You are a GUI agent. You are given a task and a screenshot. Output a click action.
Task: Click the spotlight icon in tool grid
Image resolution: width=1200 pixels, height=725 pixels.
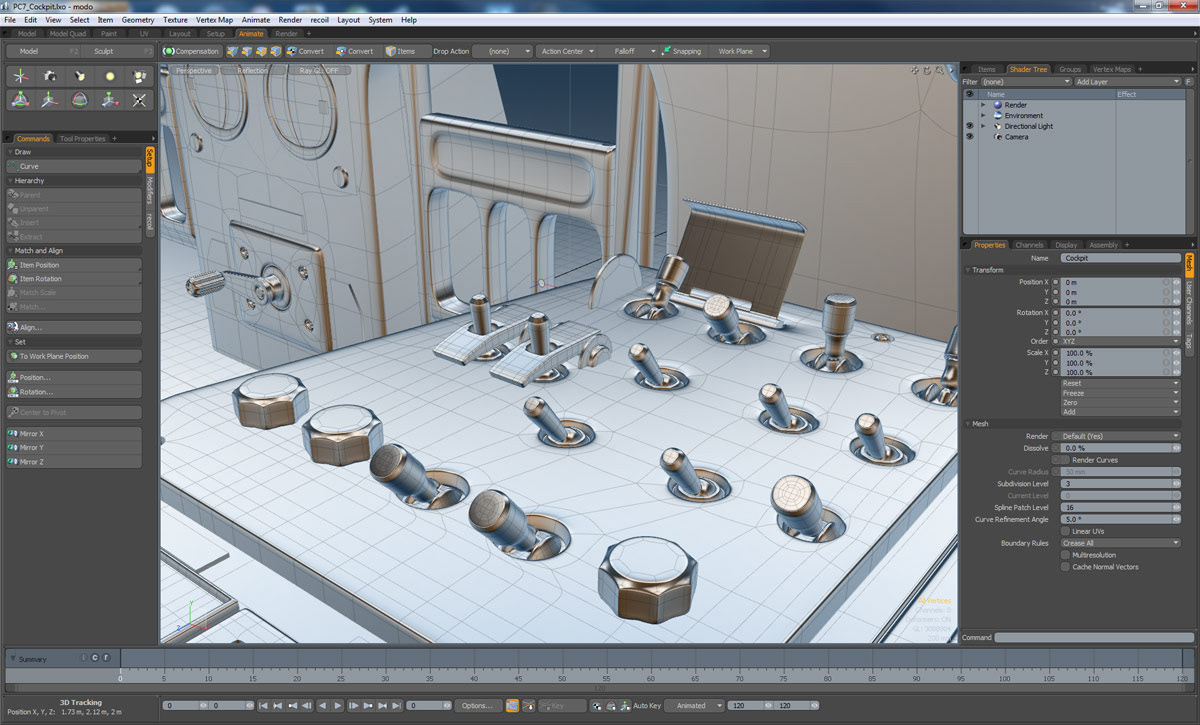click(x=80, y=76)
